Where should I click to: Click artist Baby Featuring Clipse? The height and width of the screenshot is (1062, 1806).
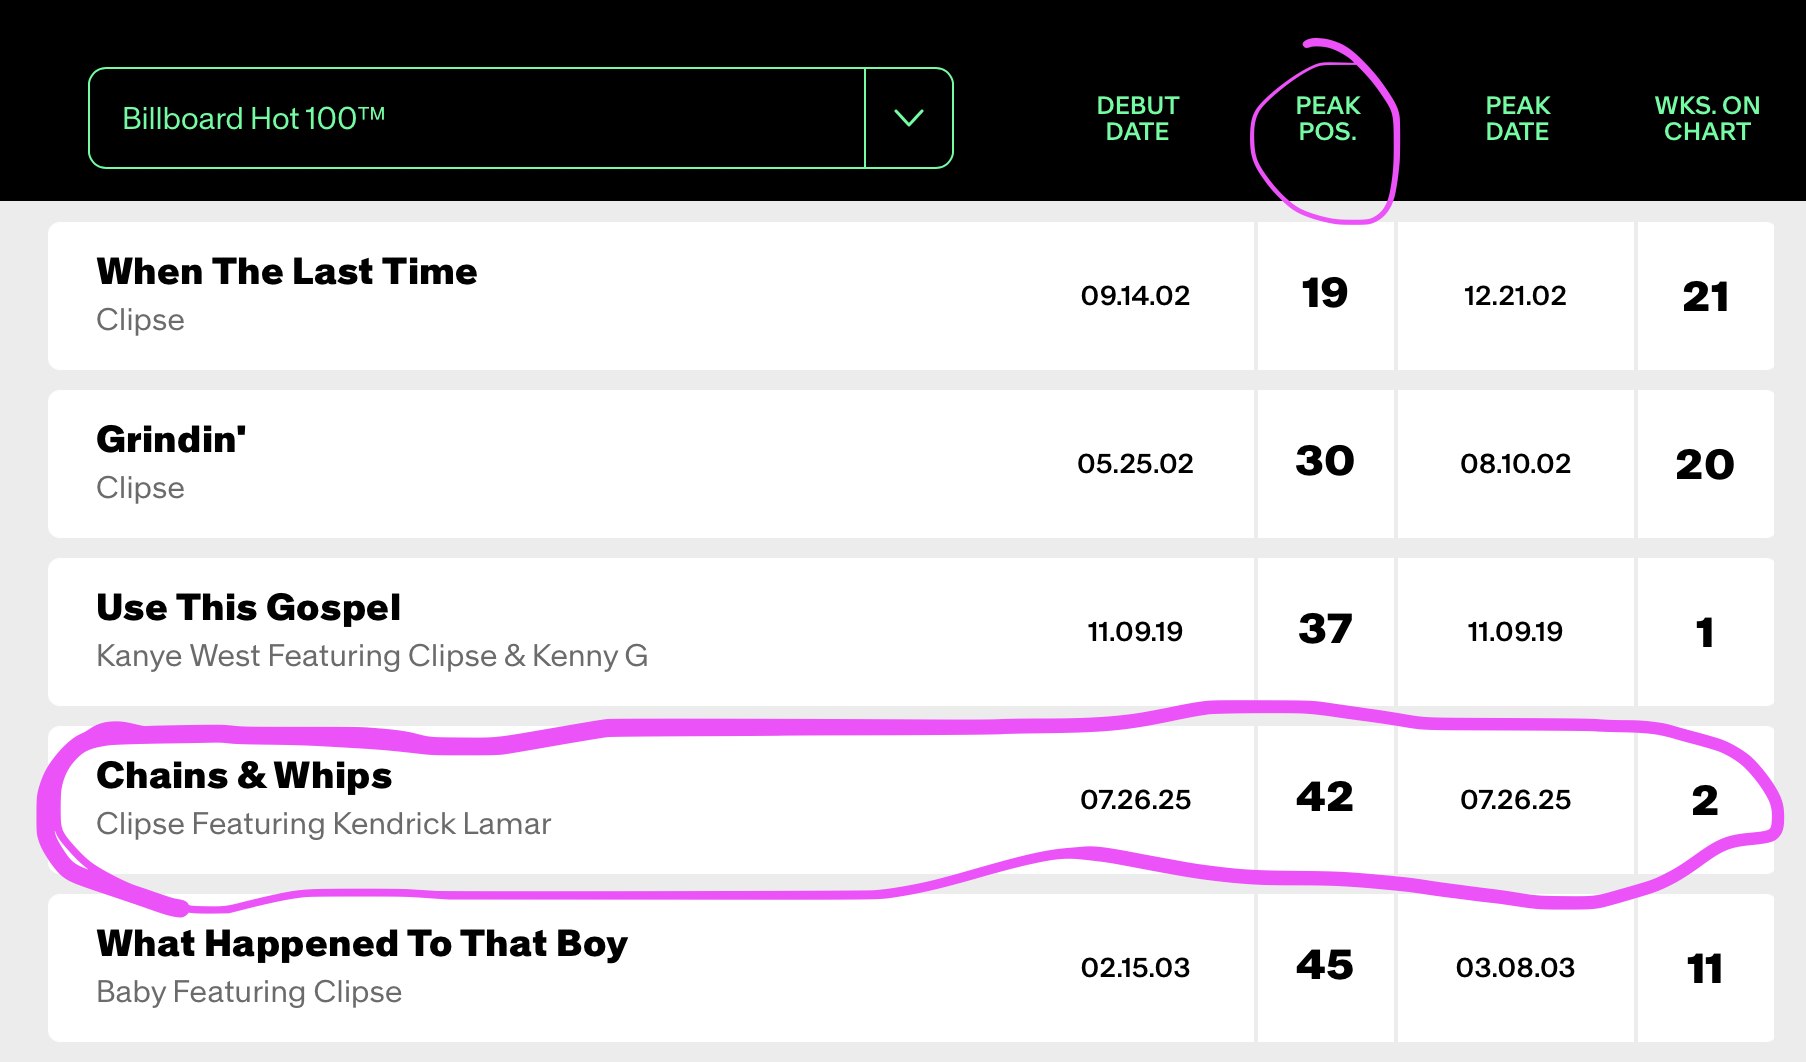coord(249,991)
